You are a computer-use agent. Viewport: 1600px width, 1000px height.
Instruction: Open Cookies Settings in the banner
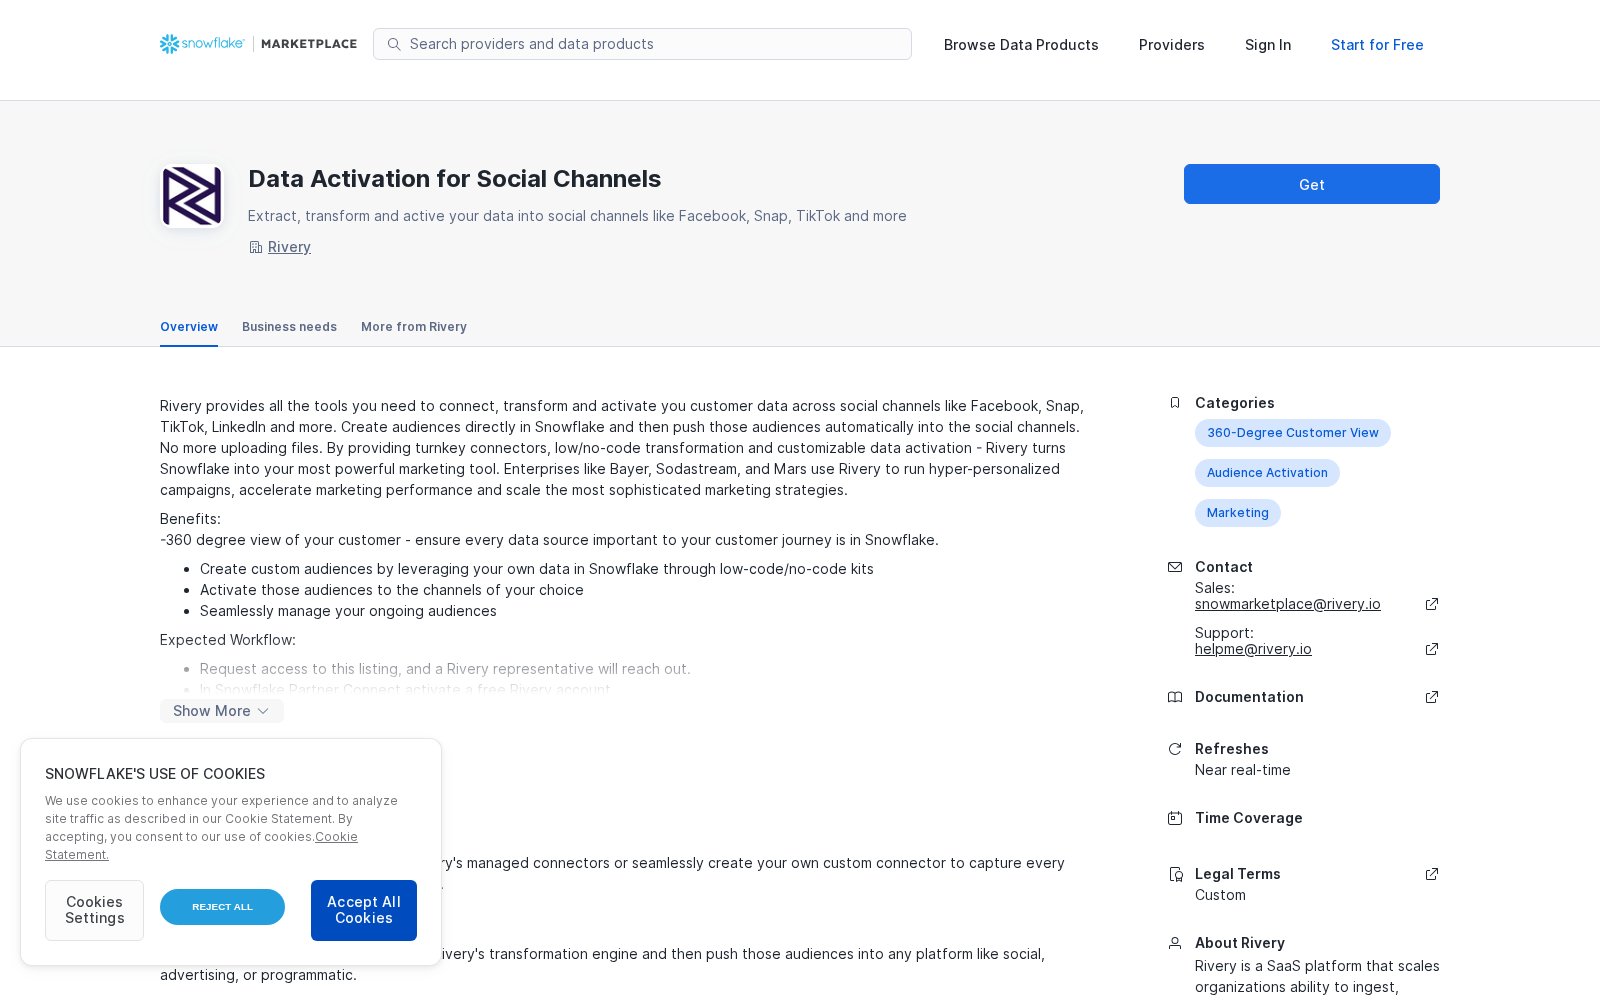point(94,910)
